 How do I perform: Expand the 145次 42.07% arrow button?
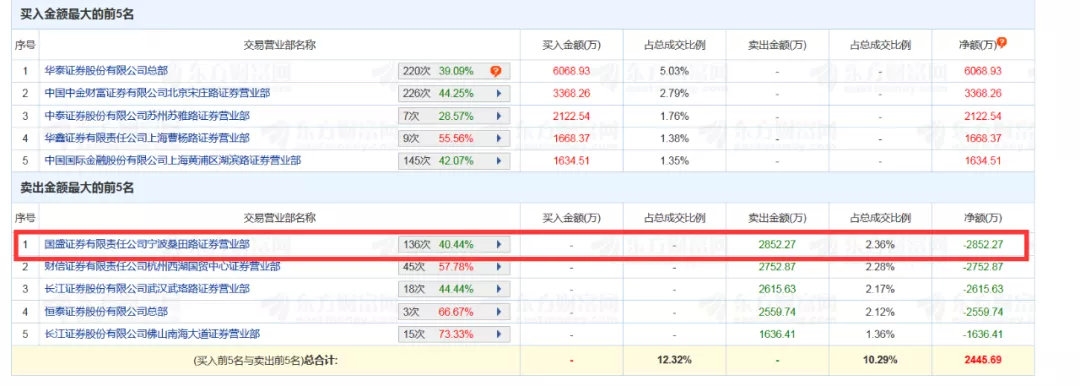tap(498, 161)
